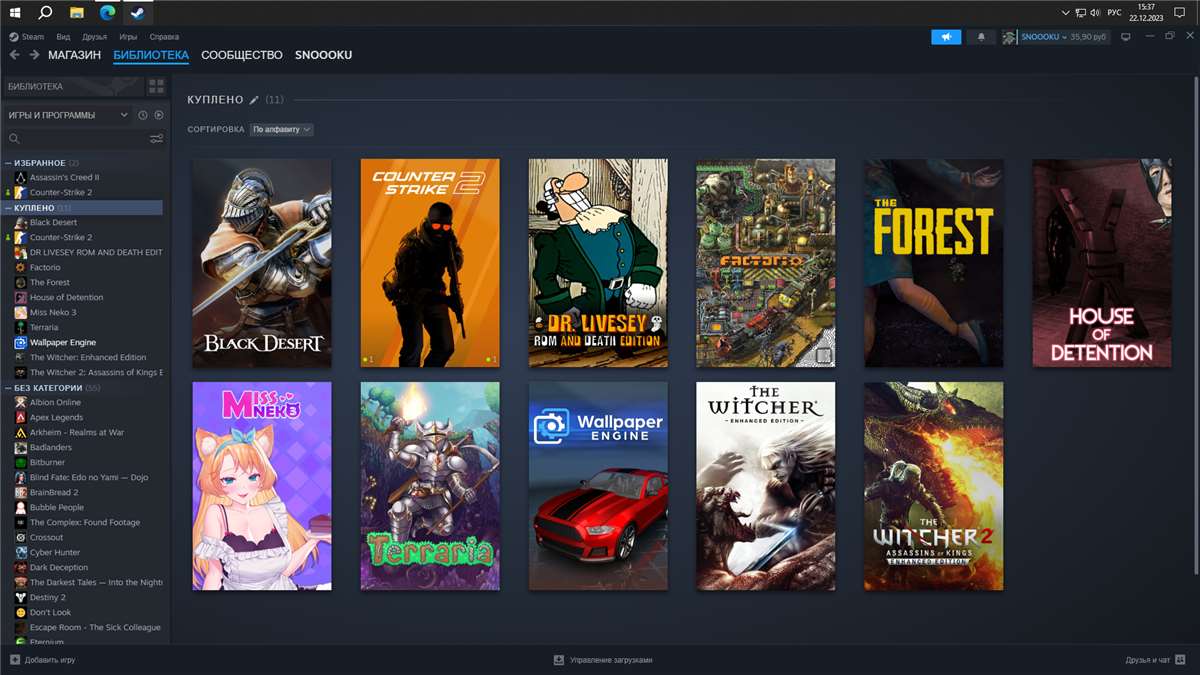Open advanced filter settings icon in the sidebar
The height and width of the screenshot is (675, 1200).
[x=156, y=139]
